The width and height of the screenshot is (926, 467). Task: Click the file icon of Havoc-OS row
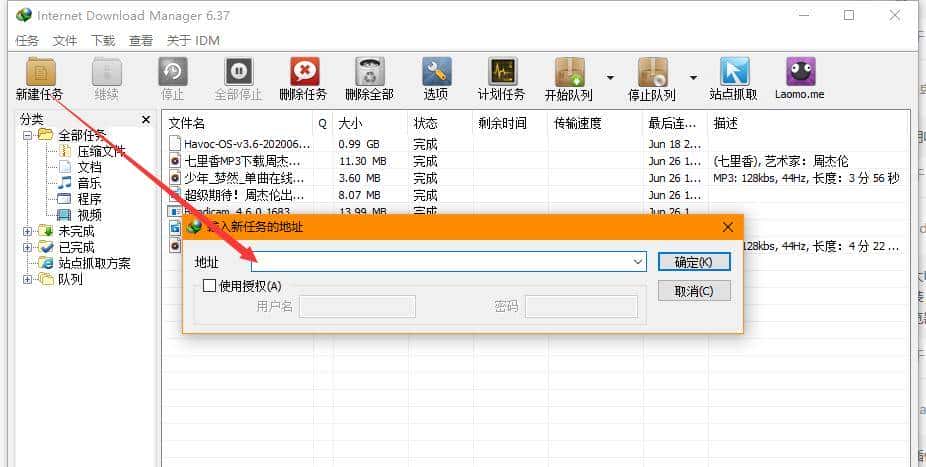(174, 143)
